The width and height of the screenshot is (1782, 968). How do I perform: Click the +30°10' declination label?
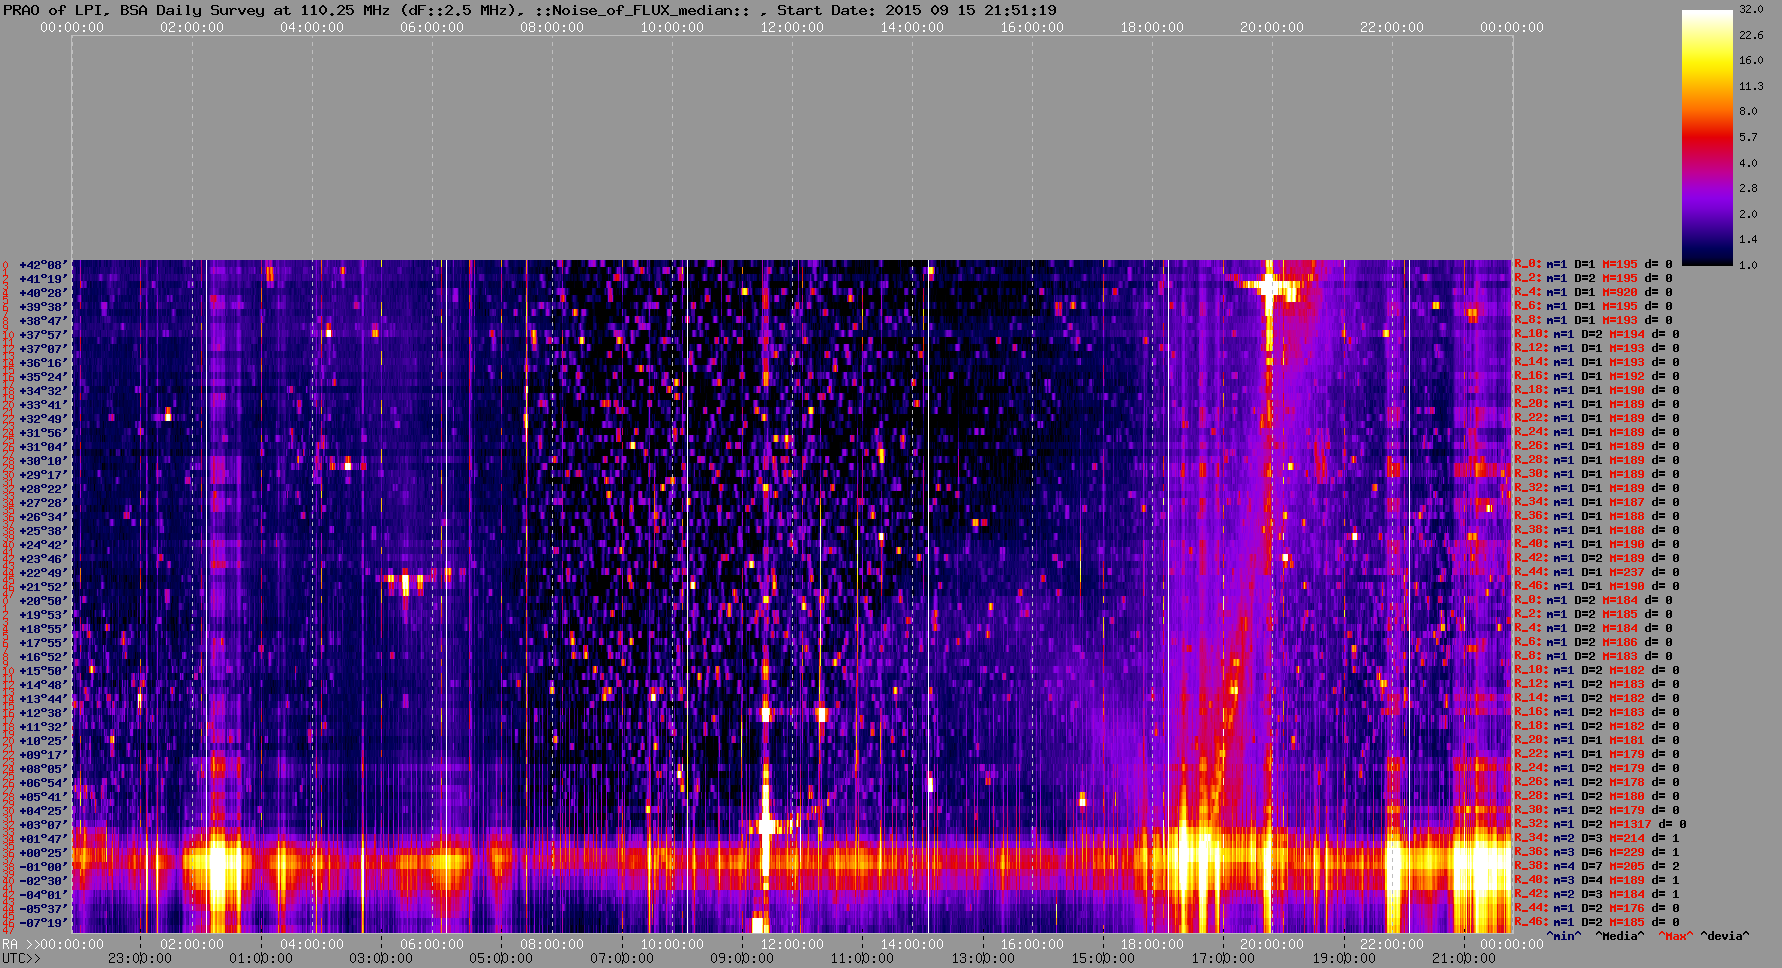(x=43, y=461)
